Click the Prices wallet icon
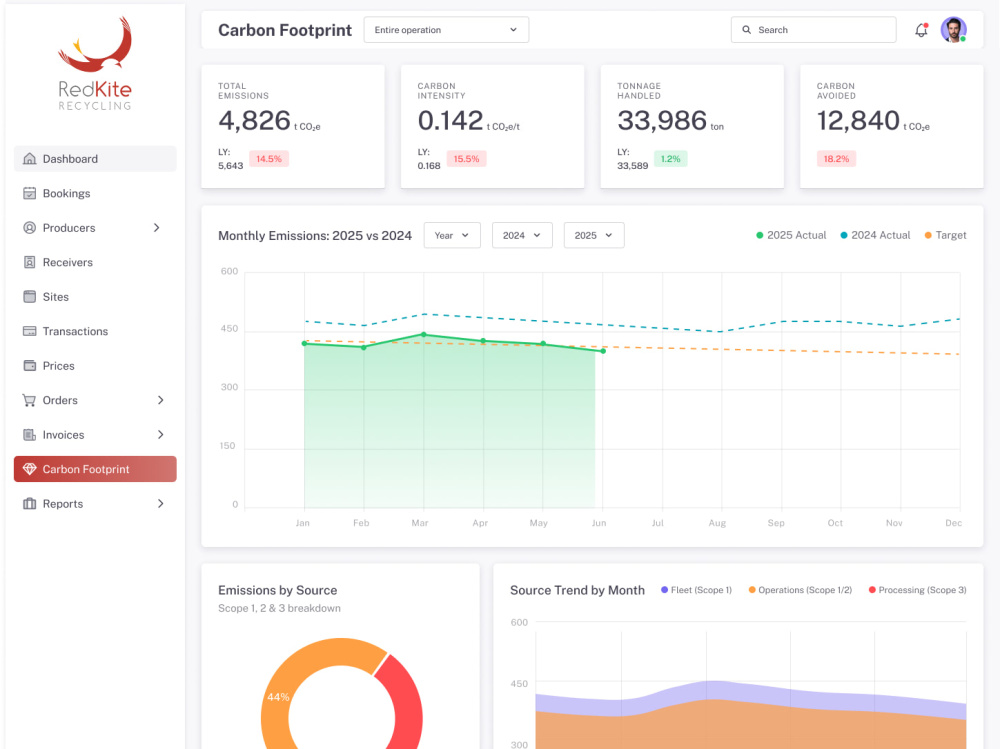The width and height of the screenshot is (1000, 749). pos(29,365)
